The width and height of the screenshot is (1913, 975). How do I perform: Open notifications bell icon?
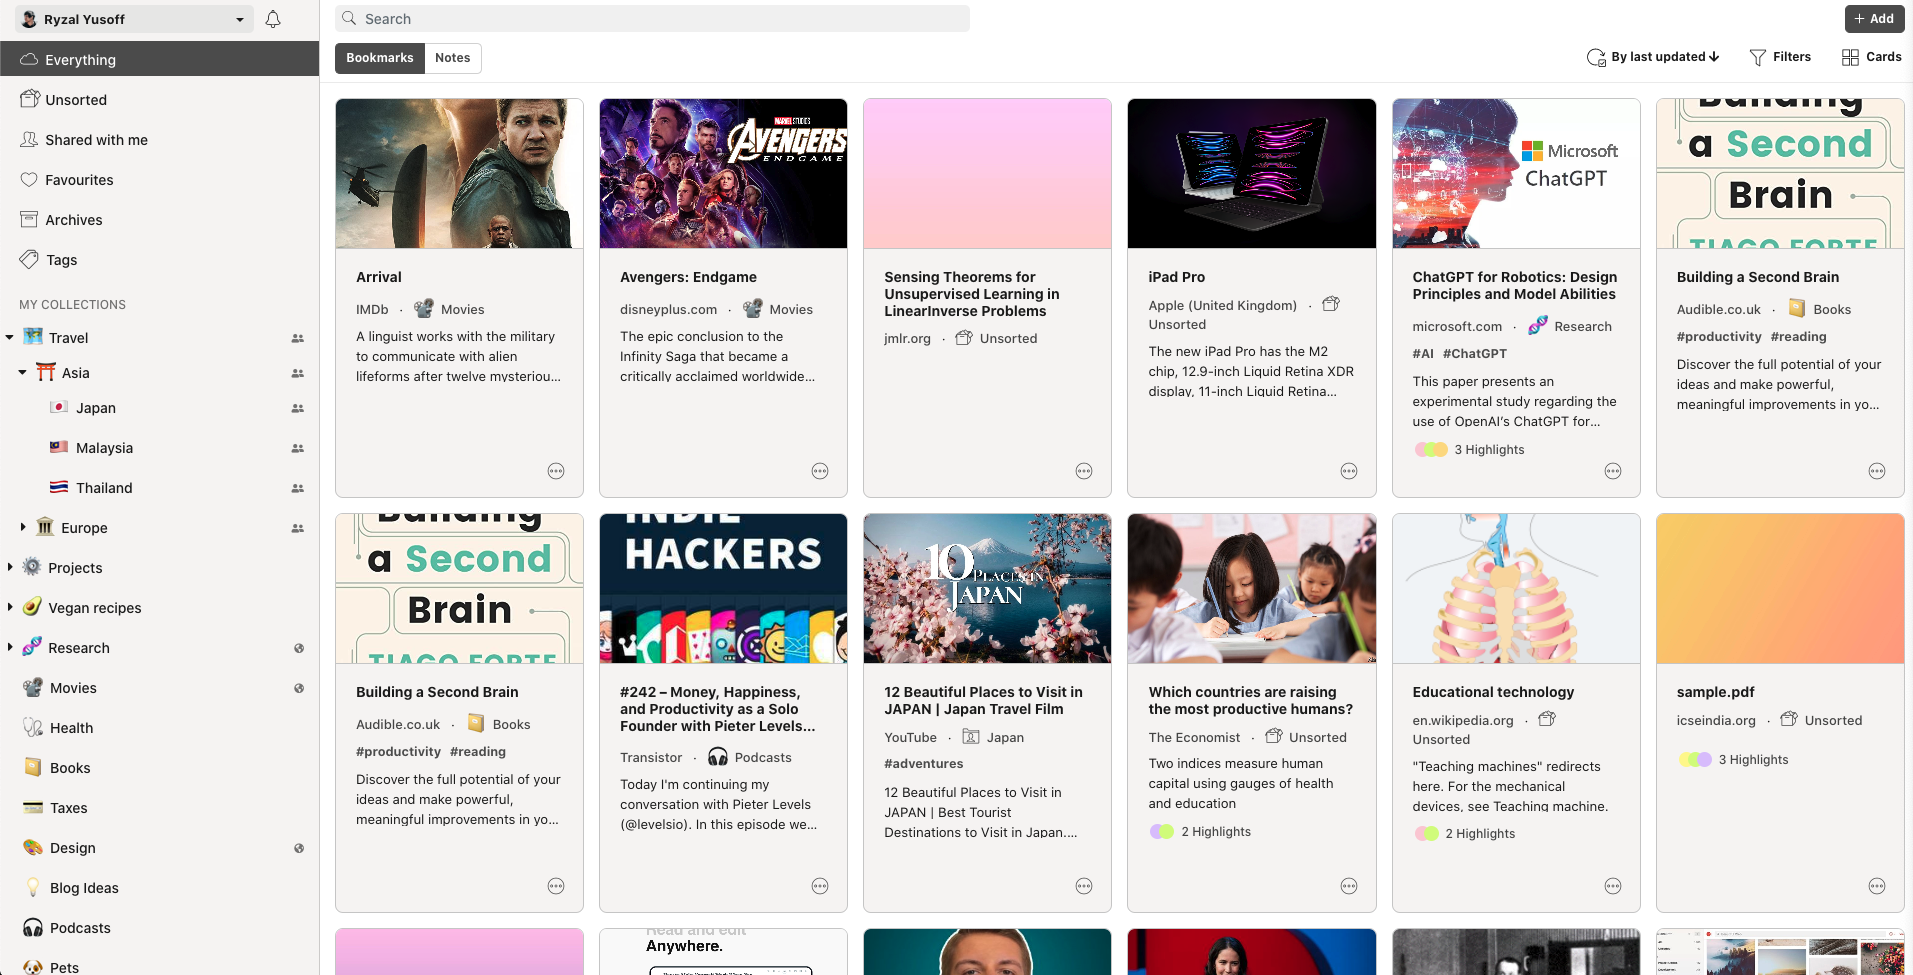[273, 19]
